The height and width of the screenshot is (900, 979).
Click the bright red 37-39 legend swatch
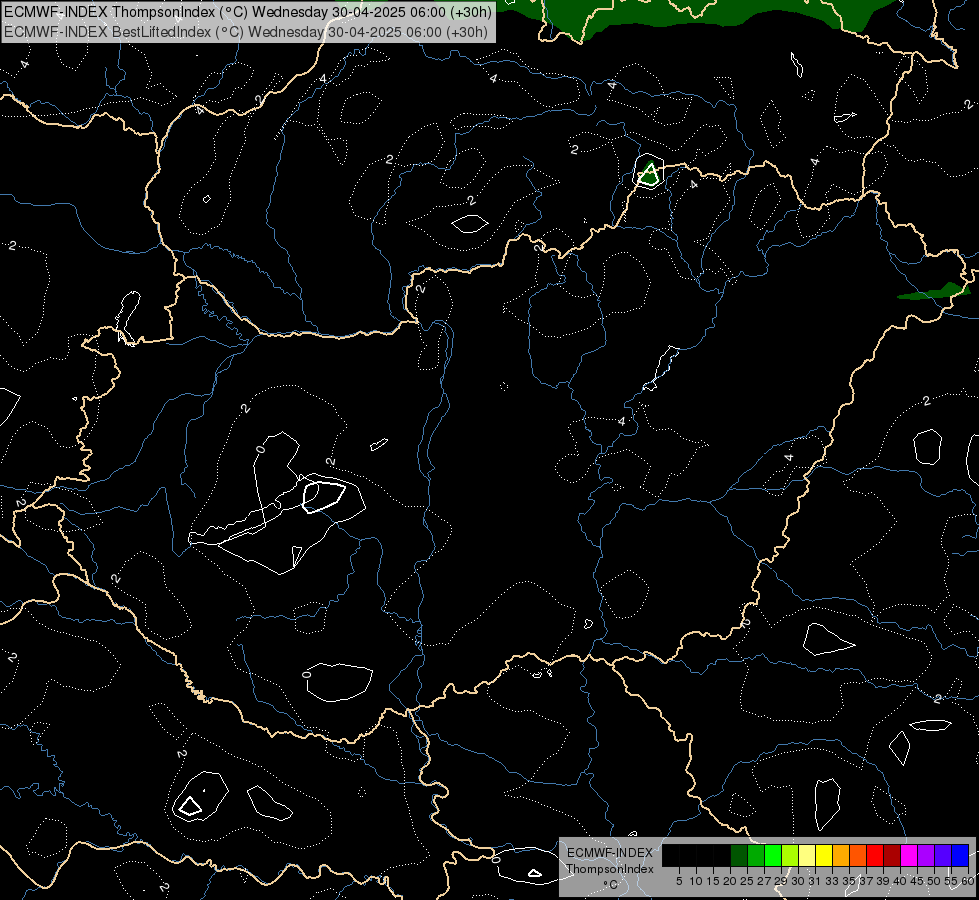pyautogui.click(x=875, y=855)
